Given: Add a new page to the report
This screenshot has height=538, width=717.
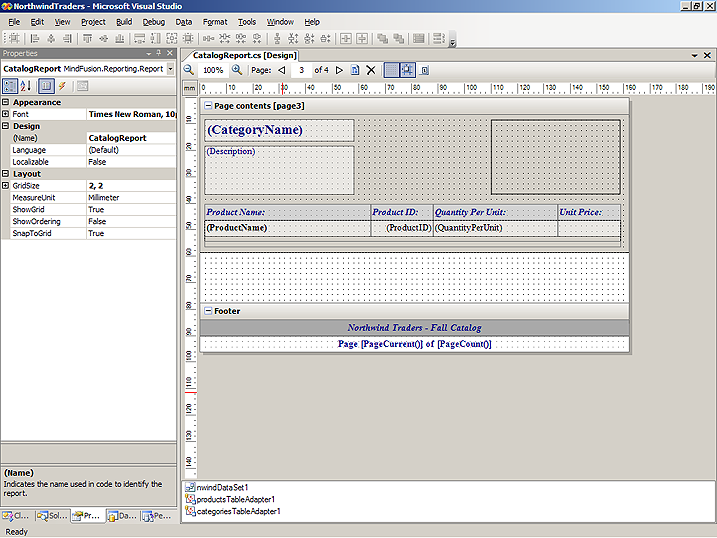Looking at the screenshot, I should tap(355, 70).
